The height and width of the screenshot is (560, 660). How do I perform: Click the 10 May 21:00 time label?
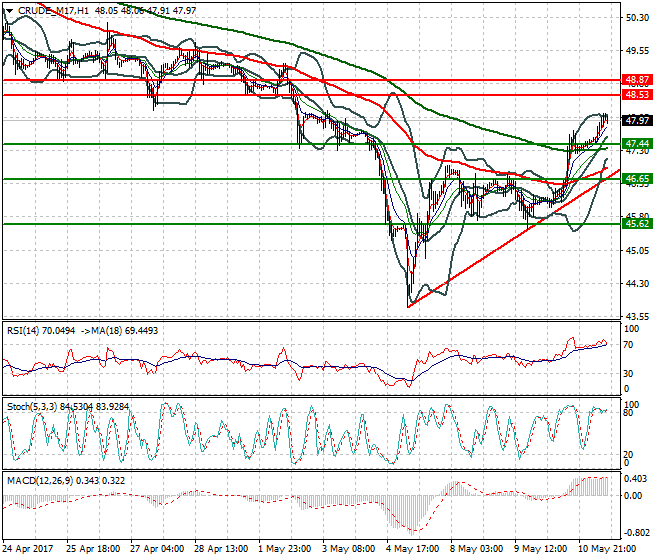coord(607,549)
